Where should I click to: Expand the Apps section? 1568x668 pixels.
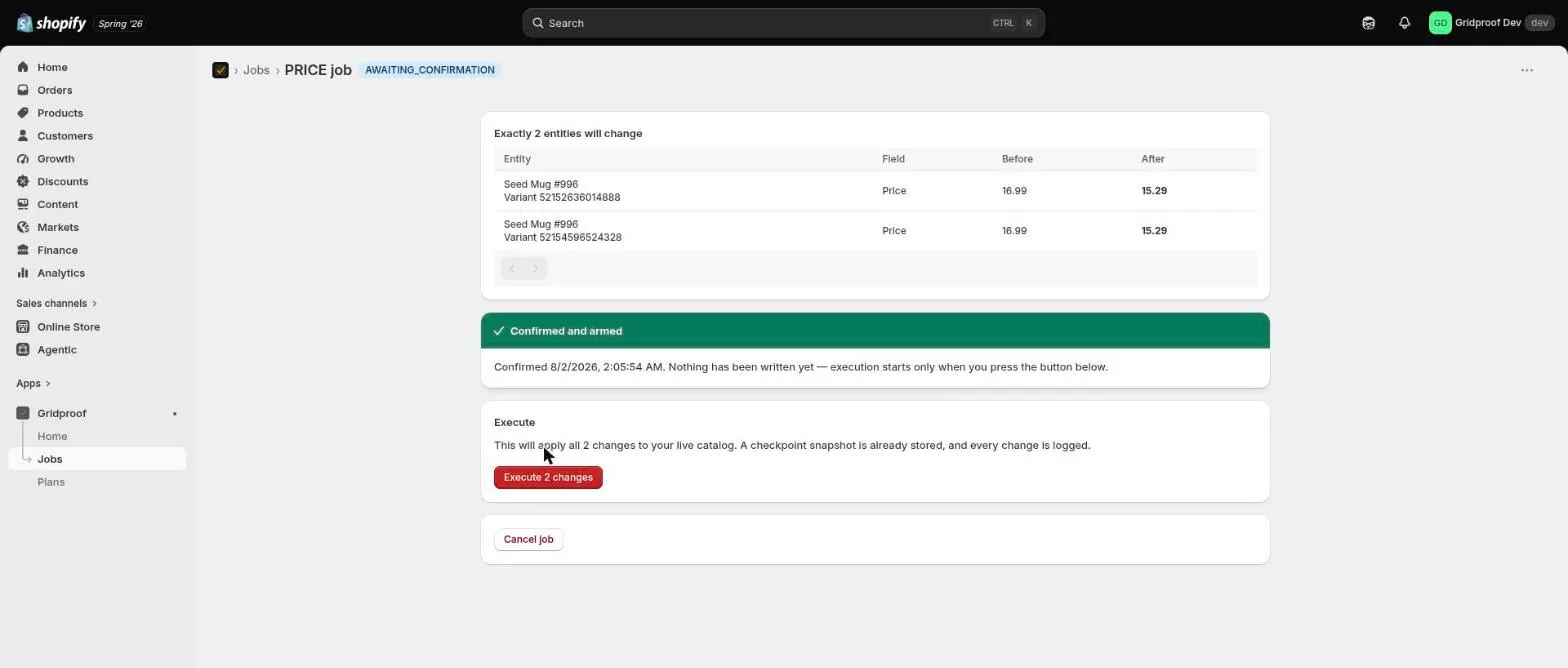coord(33,383)
